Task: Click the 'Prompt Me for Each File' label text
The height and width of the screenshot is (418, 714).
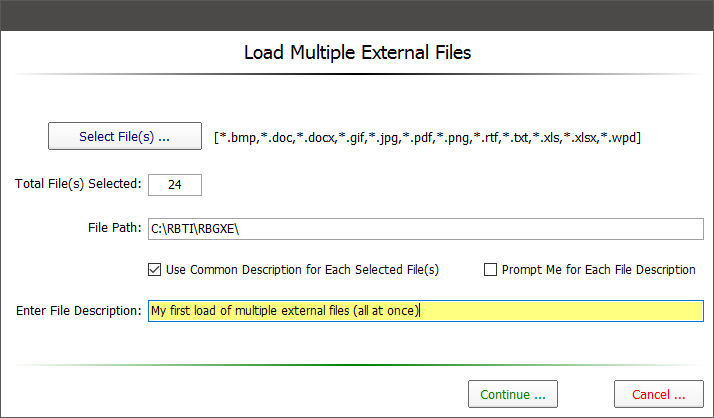Action: tap(598, 269)
